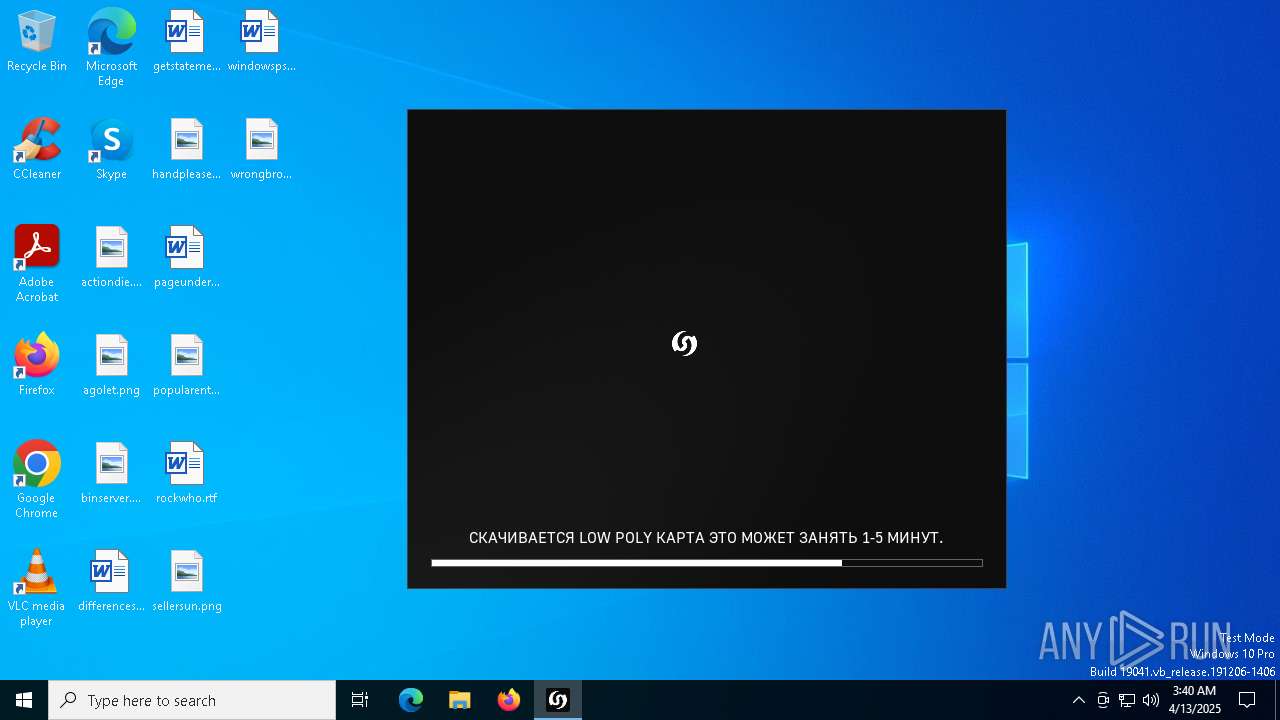Open the Action Center notifications icon
This screenshot has height=720, width=1280.
1247,700
